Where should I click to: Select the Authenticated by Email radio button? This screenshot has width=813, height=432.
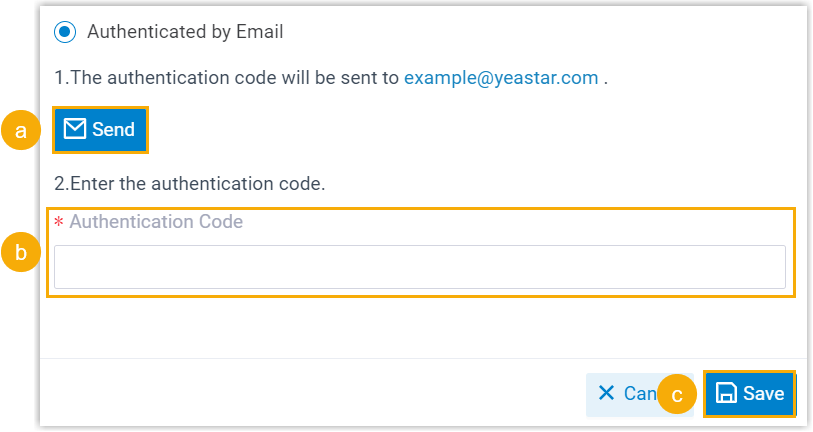click(x=65, y=32)
